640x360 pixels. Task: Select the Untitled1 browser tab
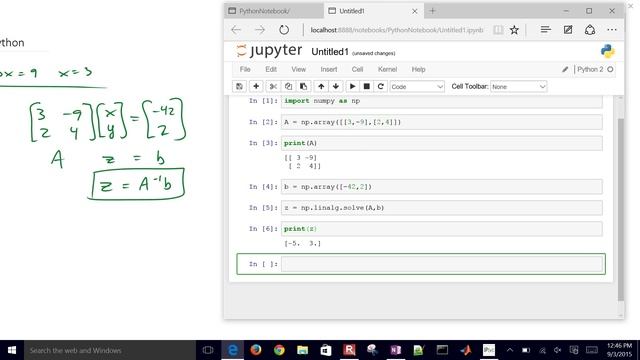tap(373, 11)
